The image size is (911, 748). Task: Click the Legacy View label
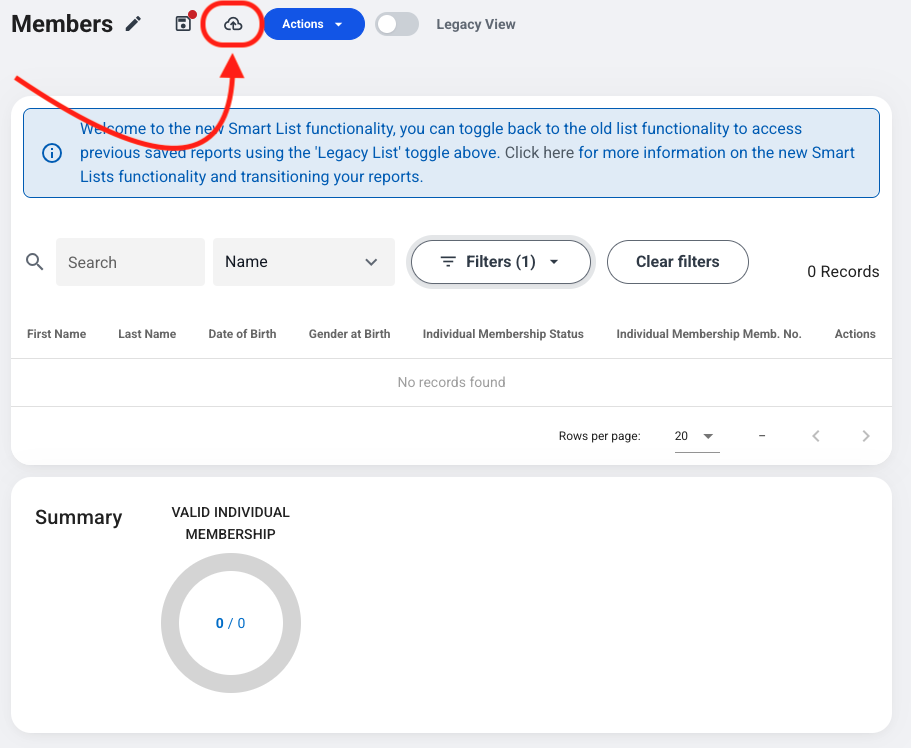click(476, 24)
